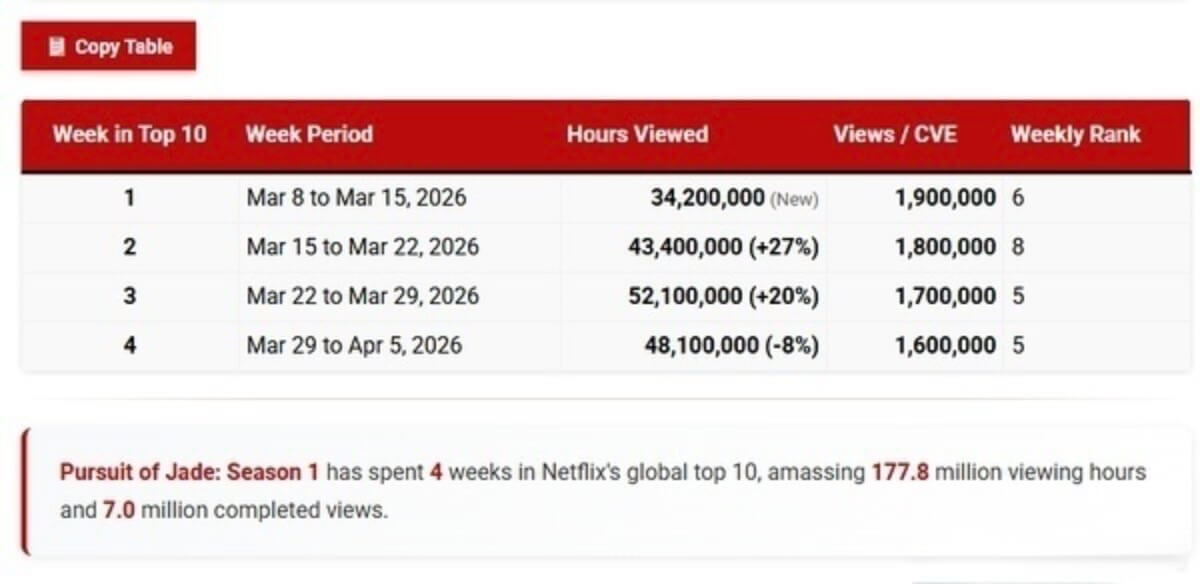Select the Mar 29 to Apr 5, 2026 cell

pyautogui.click(x=354, y=345)
